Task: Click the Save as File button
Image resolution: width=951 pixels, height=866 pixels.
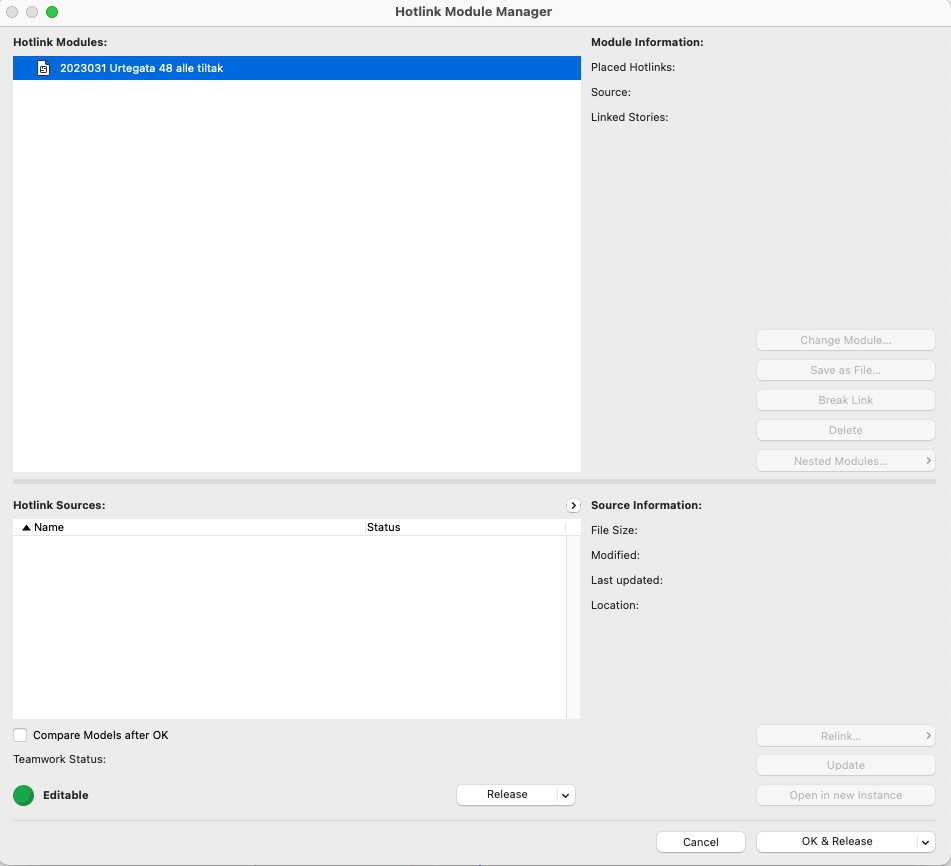Action: point(845,370)
